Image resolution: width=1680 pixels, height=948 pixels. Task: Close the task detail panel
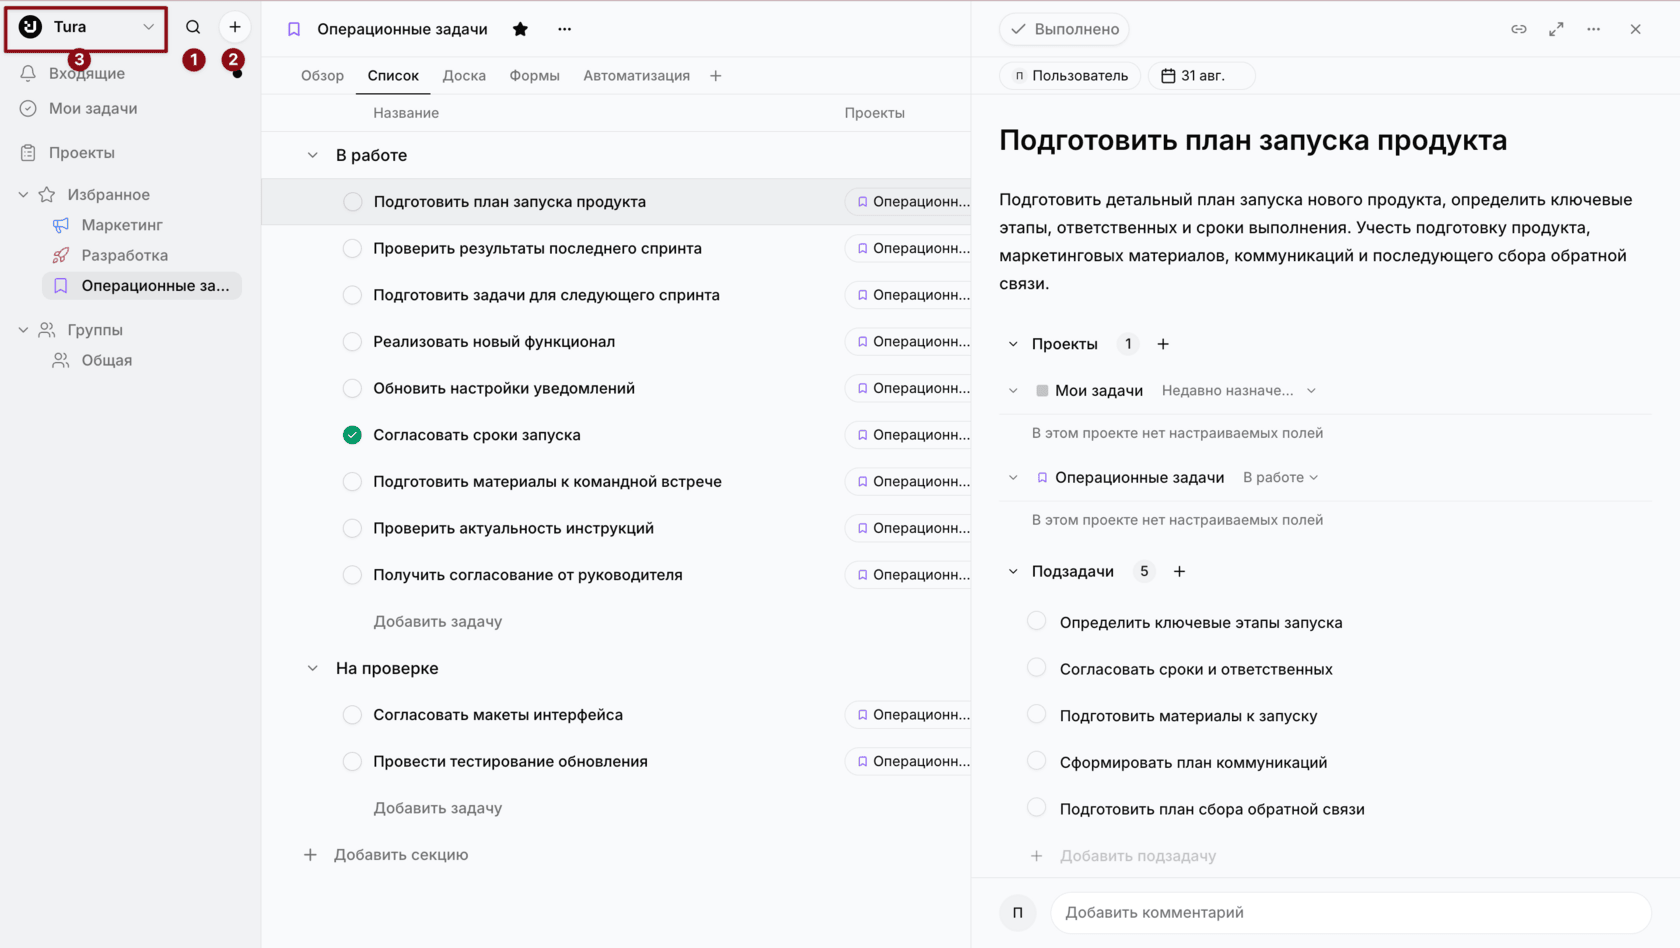point(1636,29)
